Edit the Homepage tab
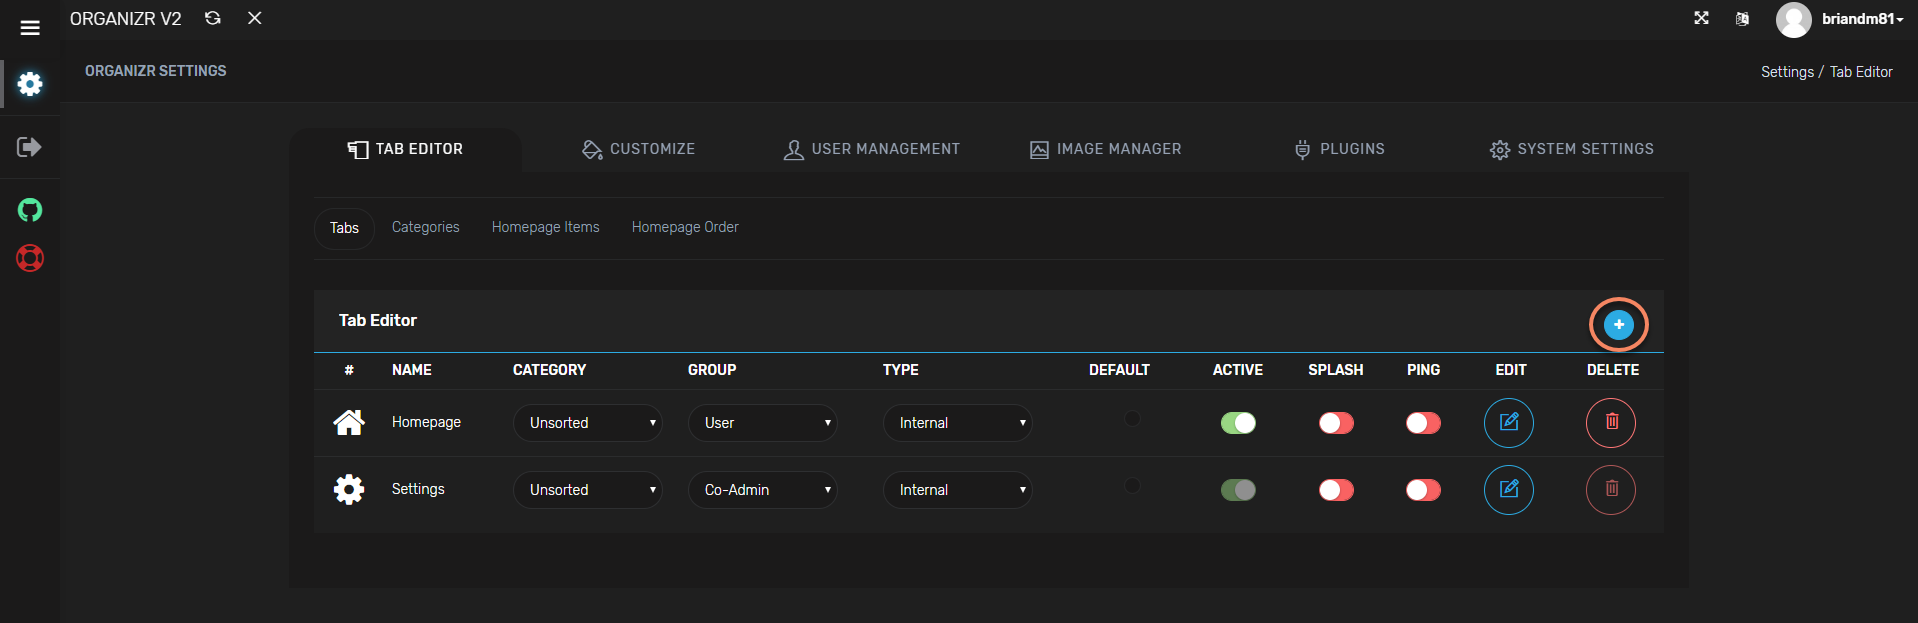1918x623 pixels. pyautogui.click(x=1509, y=423)
